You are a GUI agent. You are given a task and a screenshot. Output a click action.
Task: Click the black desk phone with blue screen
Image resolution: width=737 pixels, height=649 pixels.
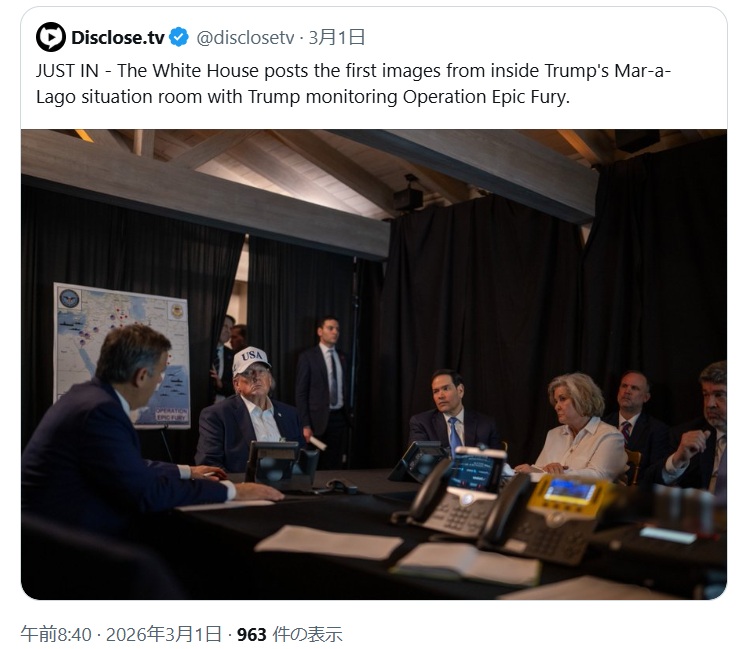tap(451, 493)
